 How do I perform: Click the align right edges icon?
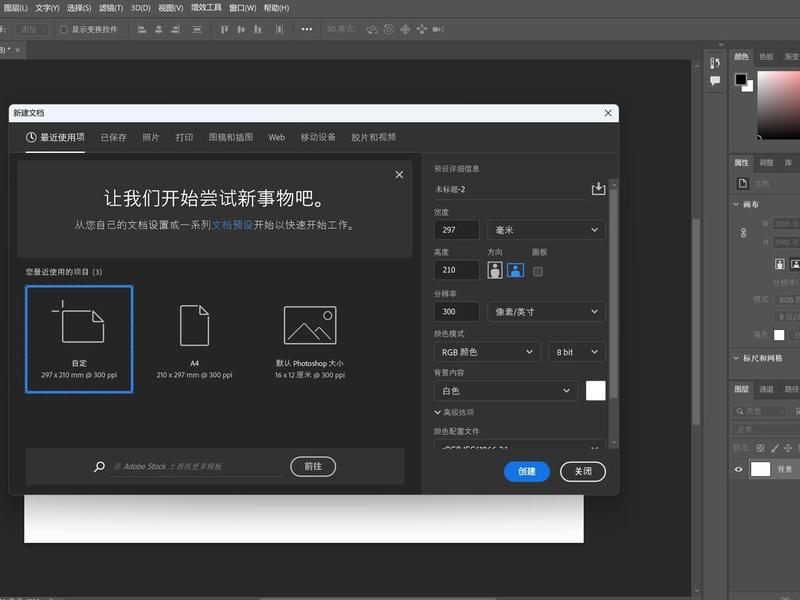pos(175,30)
